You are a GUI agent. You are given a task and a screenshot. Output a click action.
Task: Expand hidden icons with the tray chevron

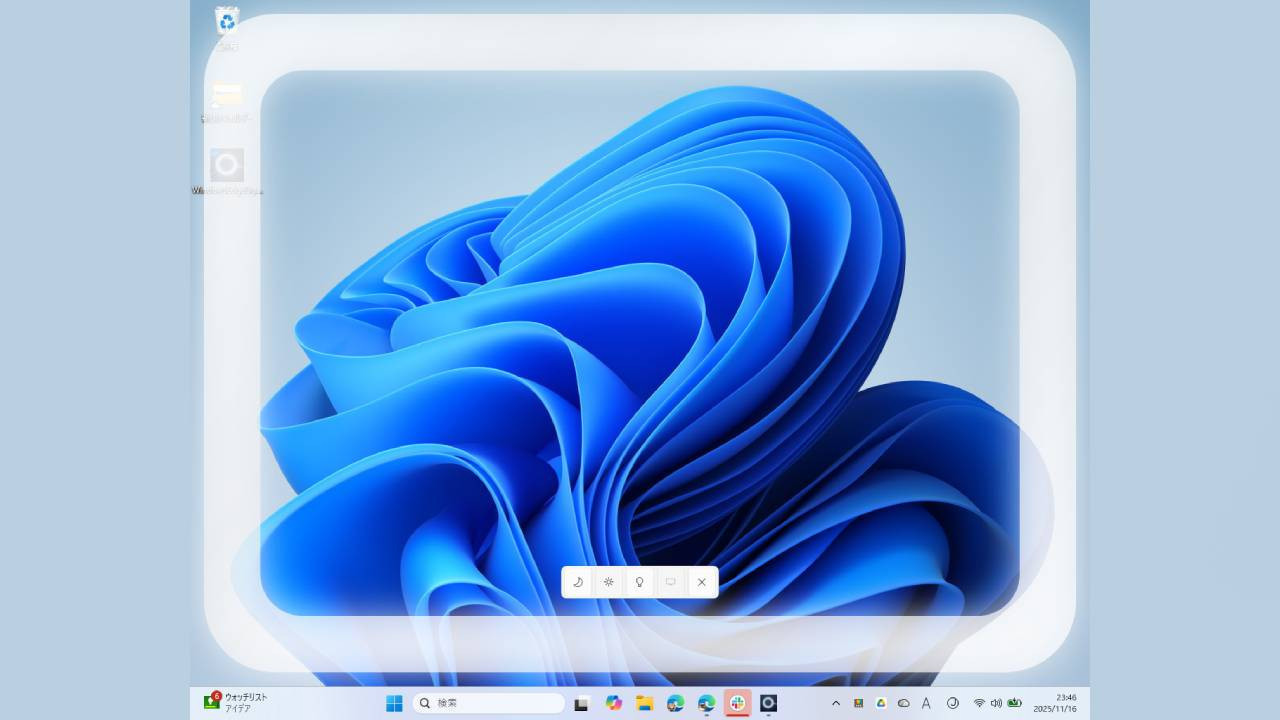835,703
